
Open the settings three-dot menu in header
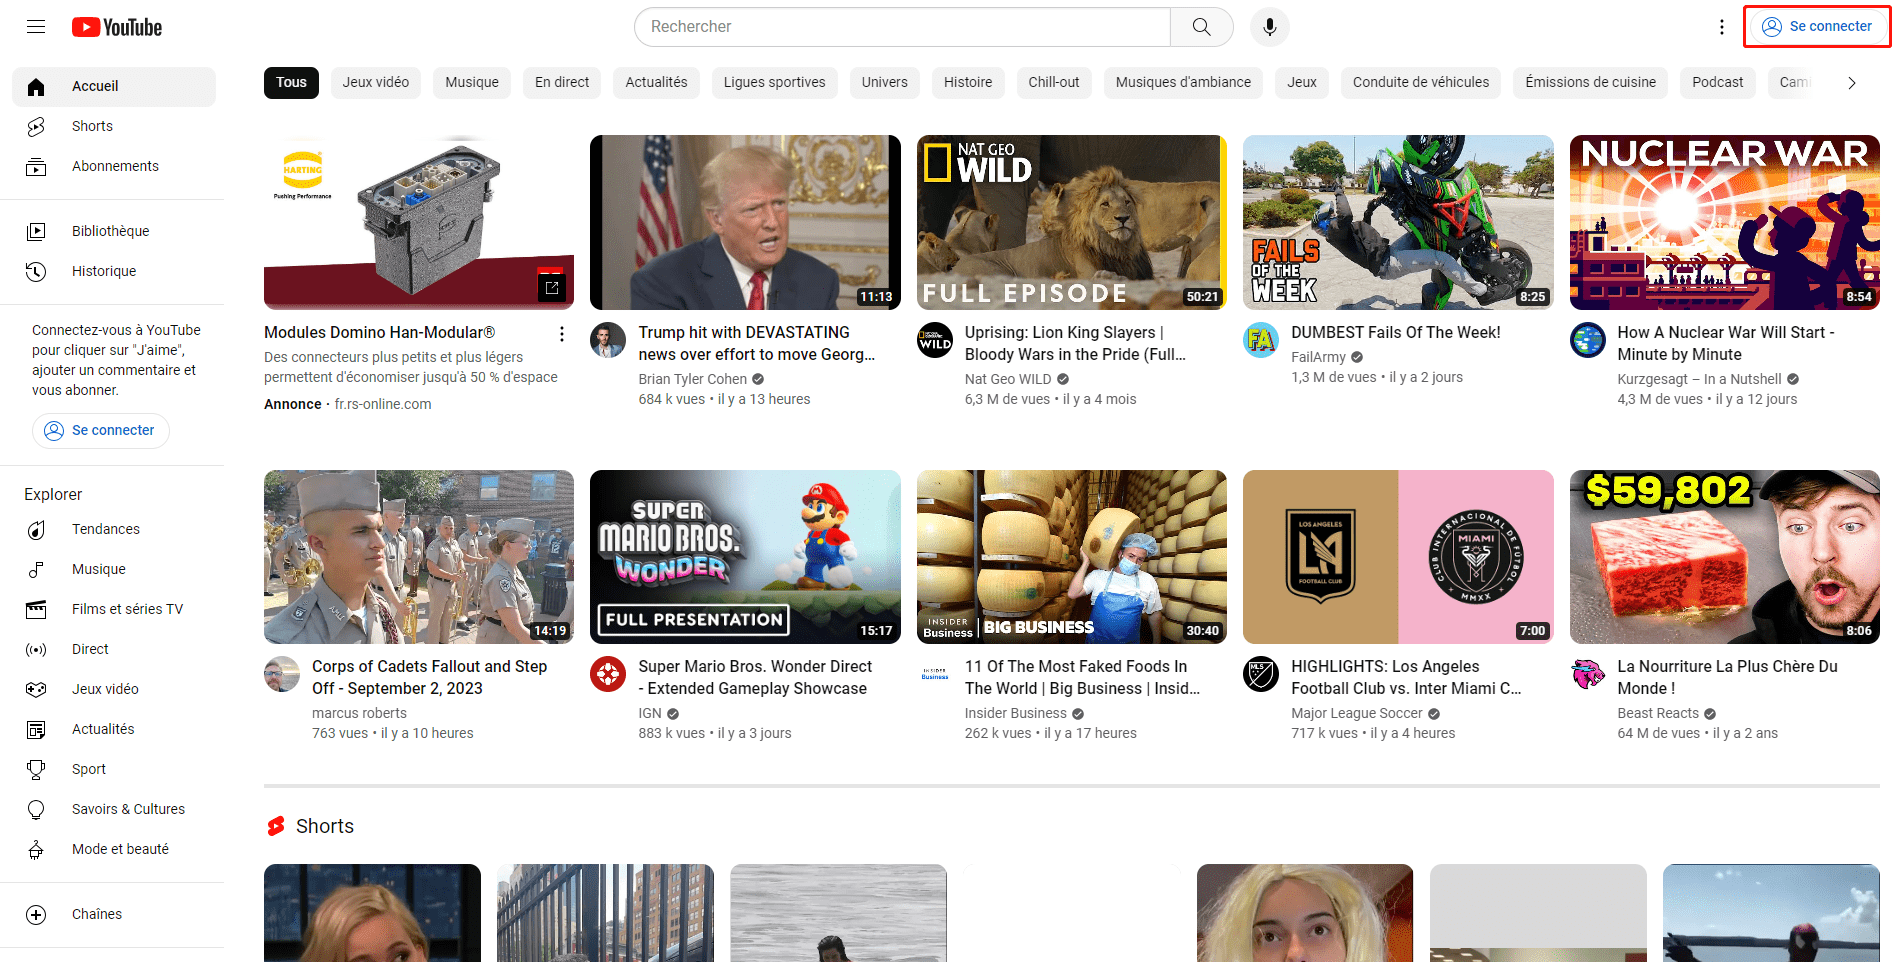tap(1722, 27)
